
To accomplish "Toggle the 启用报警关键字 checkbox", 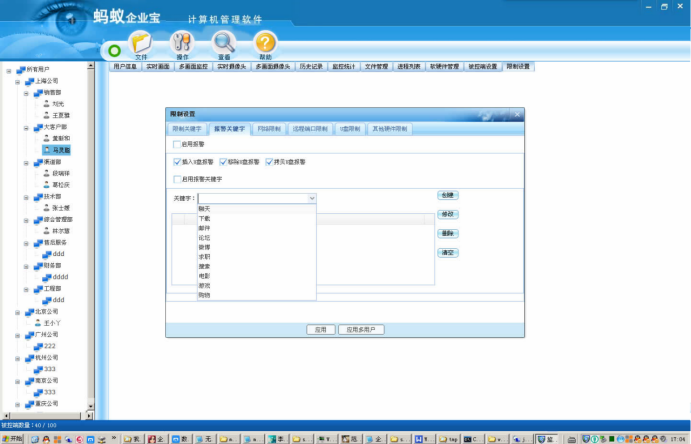I will [178, 179].
